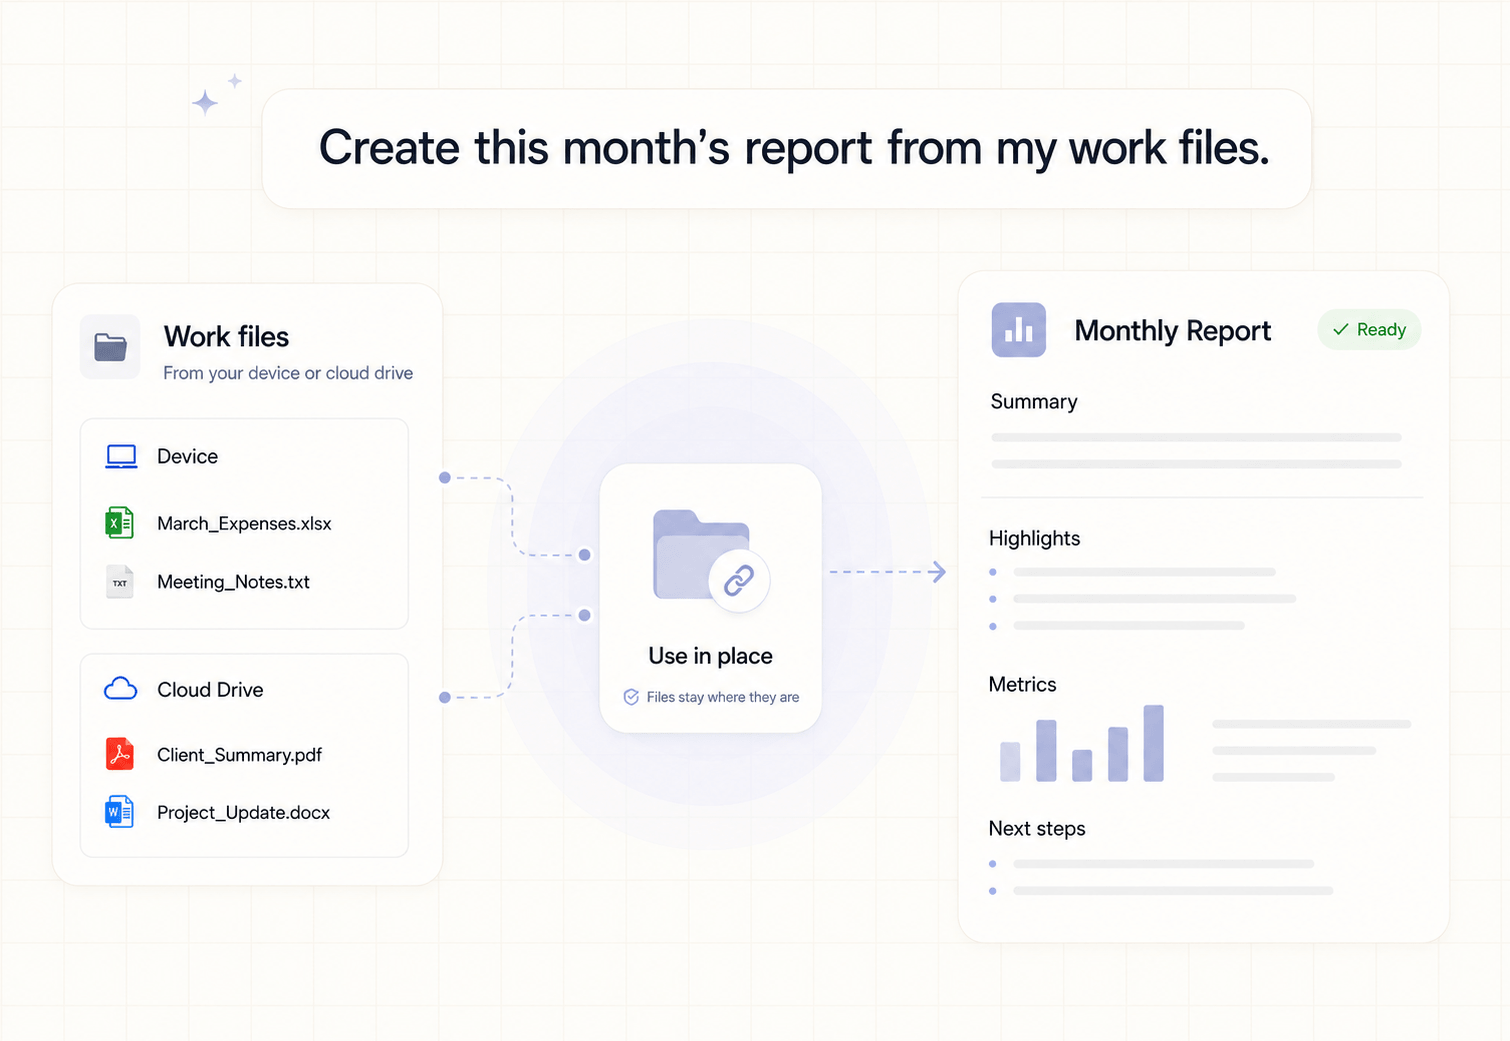Click the shield check icon beside Files stay

pos(631,697)
